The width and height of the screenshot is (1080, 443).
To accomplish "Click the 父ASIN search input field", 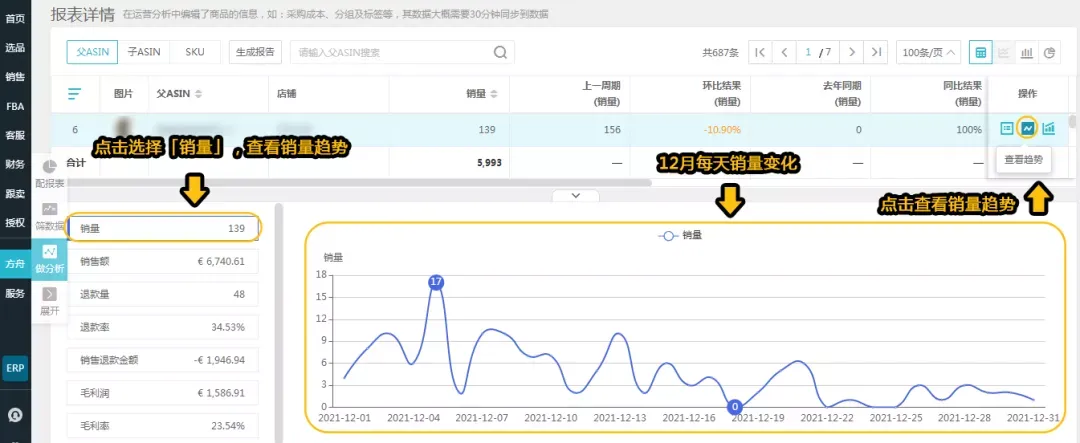I will click(x=393, y=52).
